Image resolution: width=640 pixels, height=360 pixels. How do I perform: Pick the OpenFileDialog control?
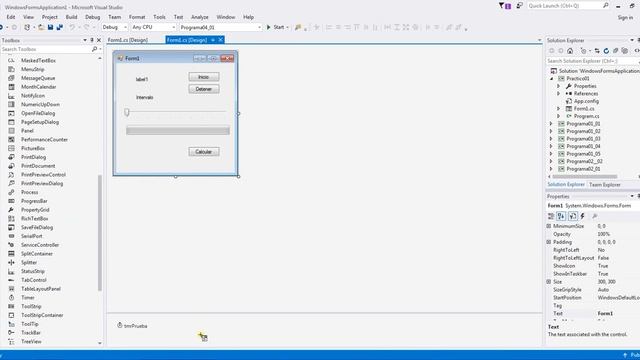pyautogui.click(x=38, y=113)
